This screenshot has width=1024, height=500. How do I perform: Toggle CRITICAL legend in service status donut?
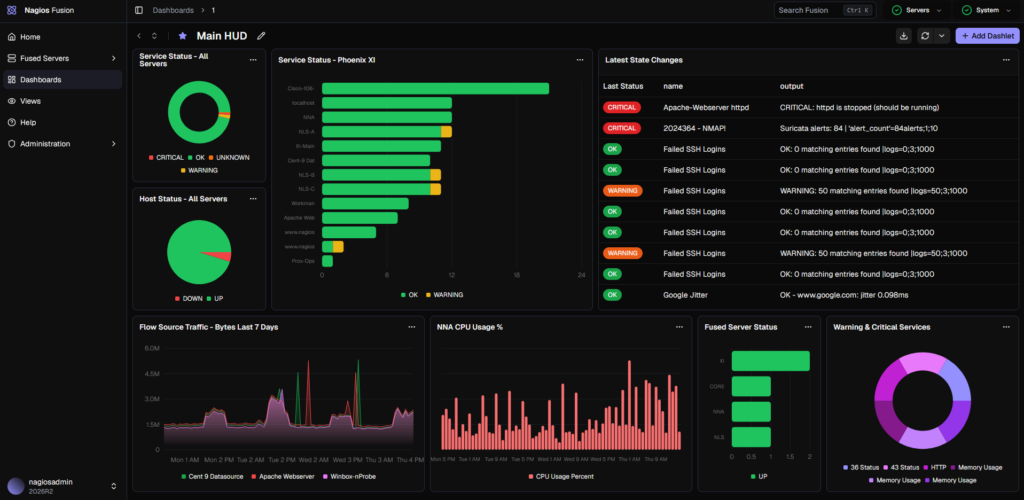click(x=167, y=157)
